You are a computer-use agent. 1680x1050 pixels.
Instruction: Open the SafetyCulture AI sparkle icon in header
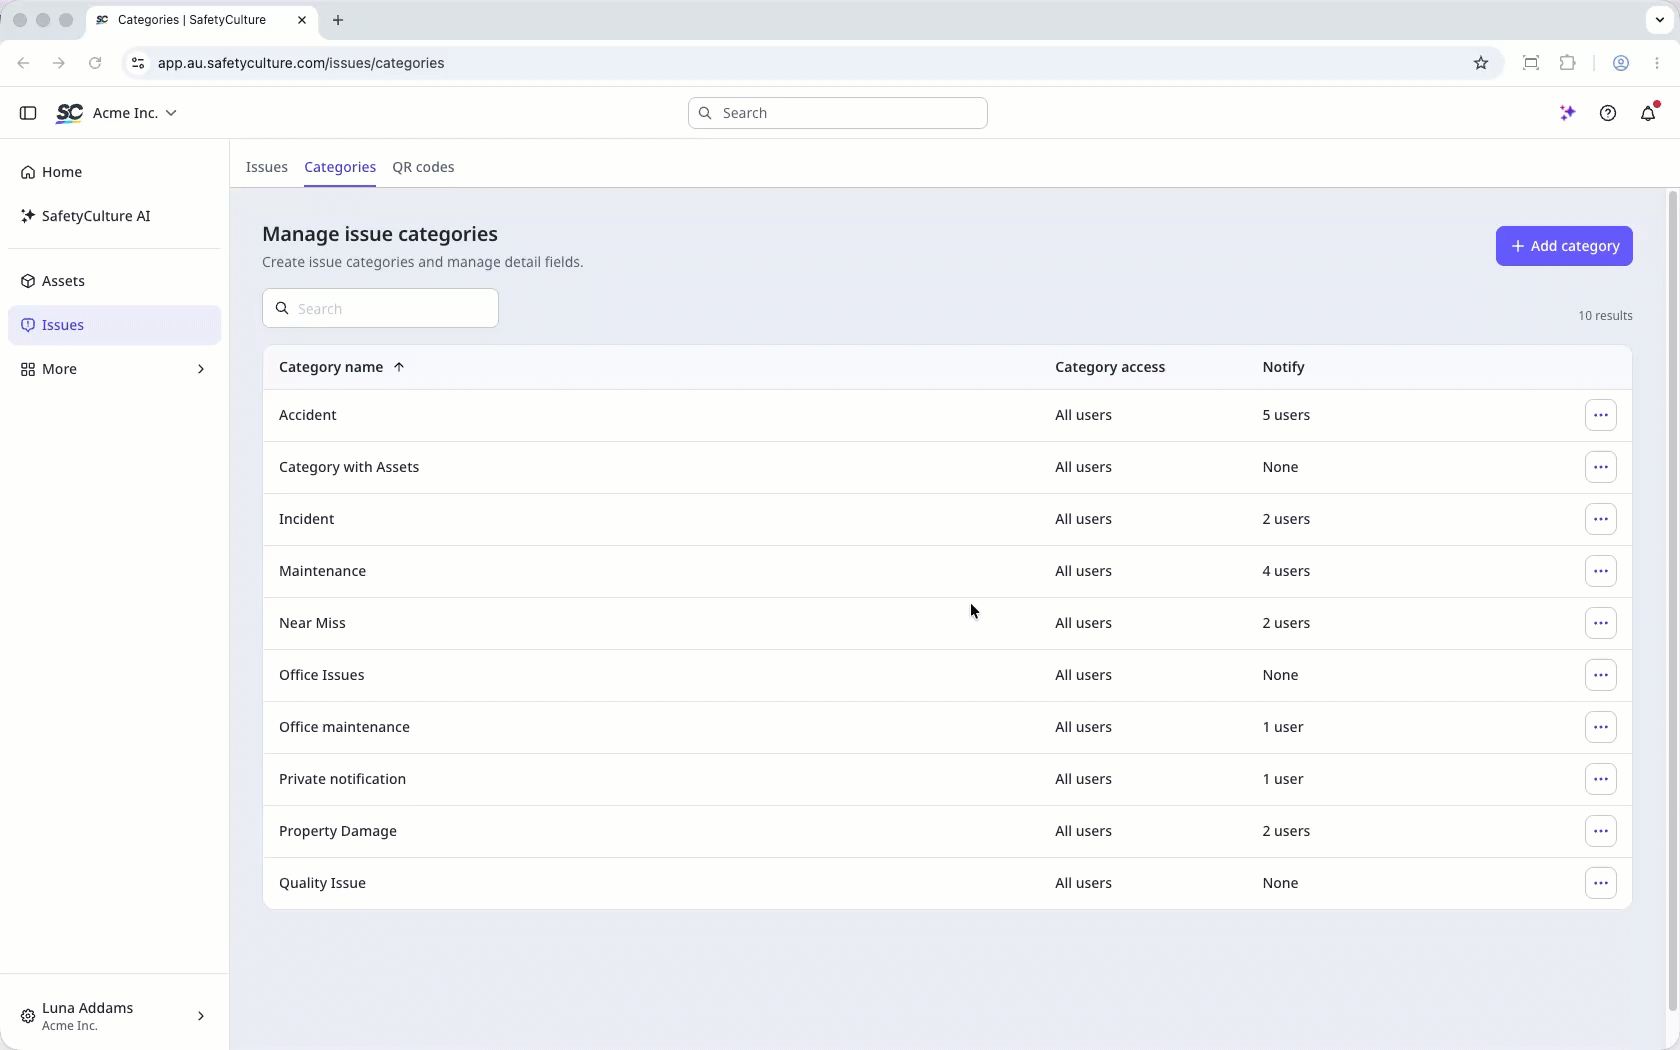(1567, 113)
